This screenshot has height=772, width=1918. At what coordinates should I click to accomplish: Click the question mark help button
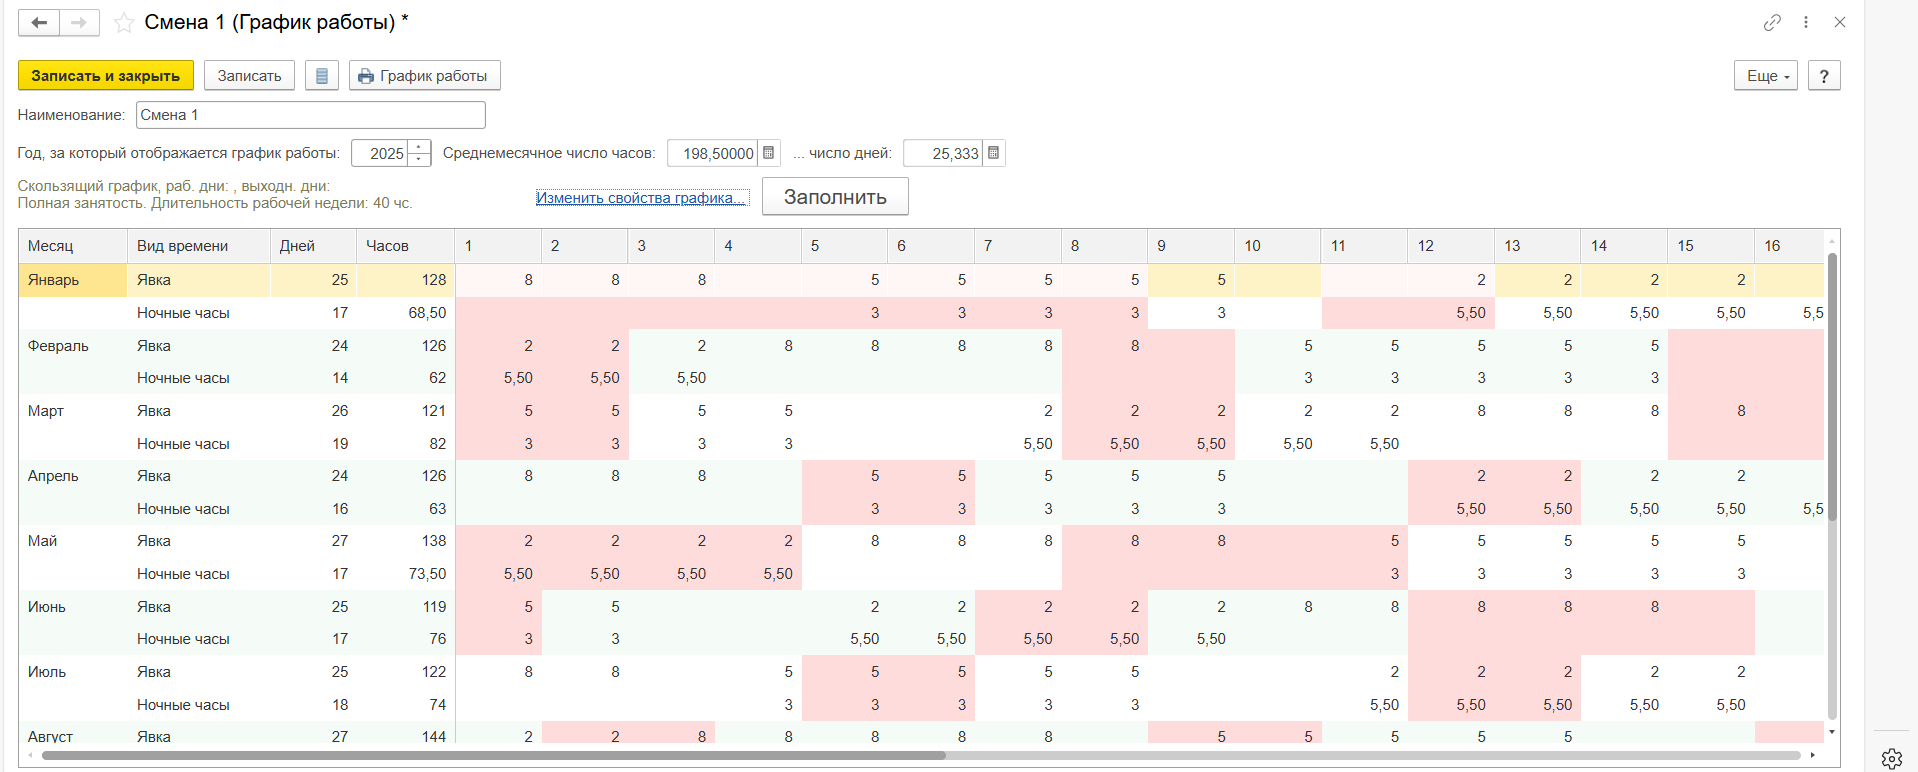pos(1824,76)
